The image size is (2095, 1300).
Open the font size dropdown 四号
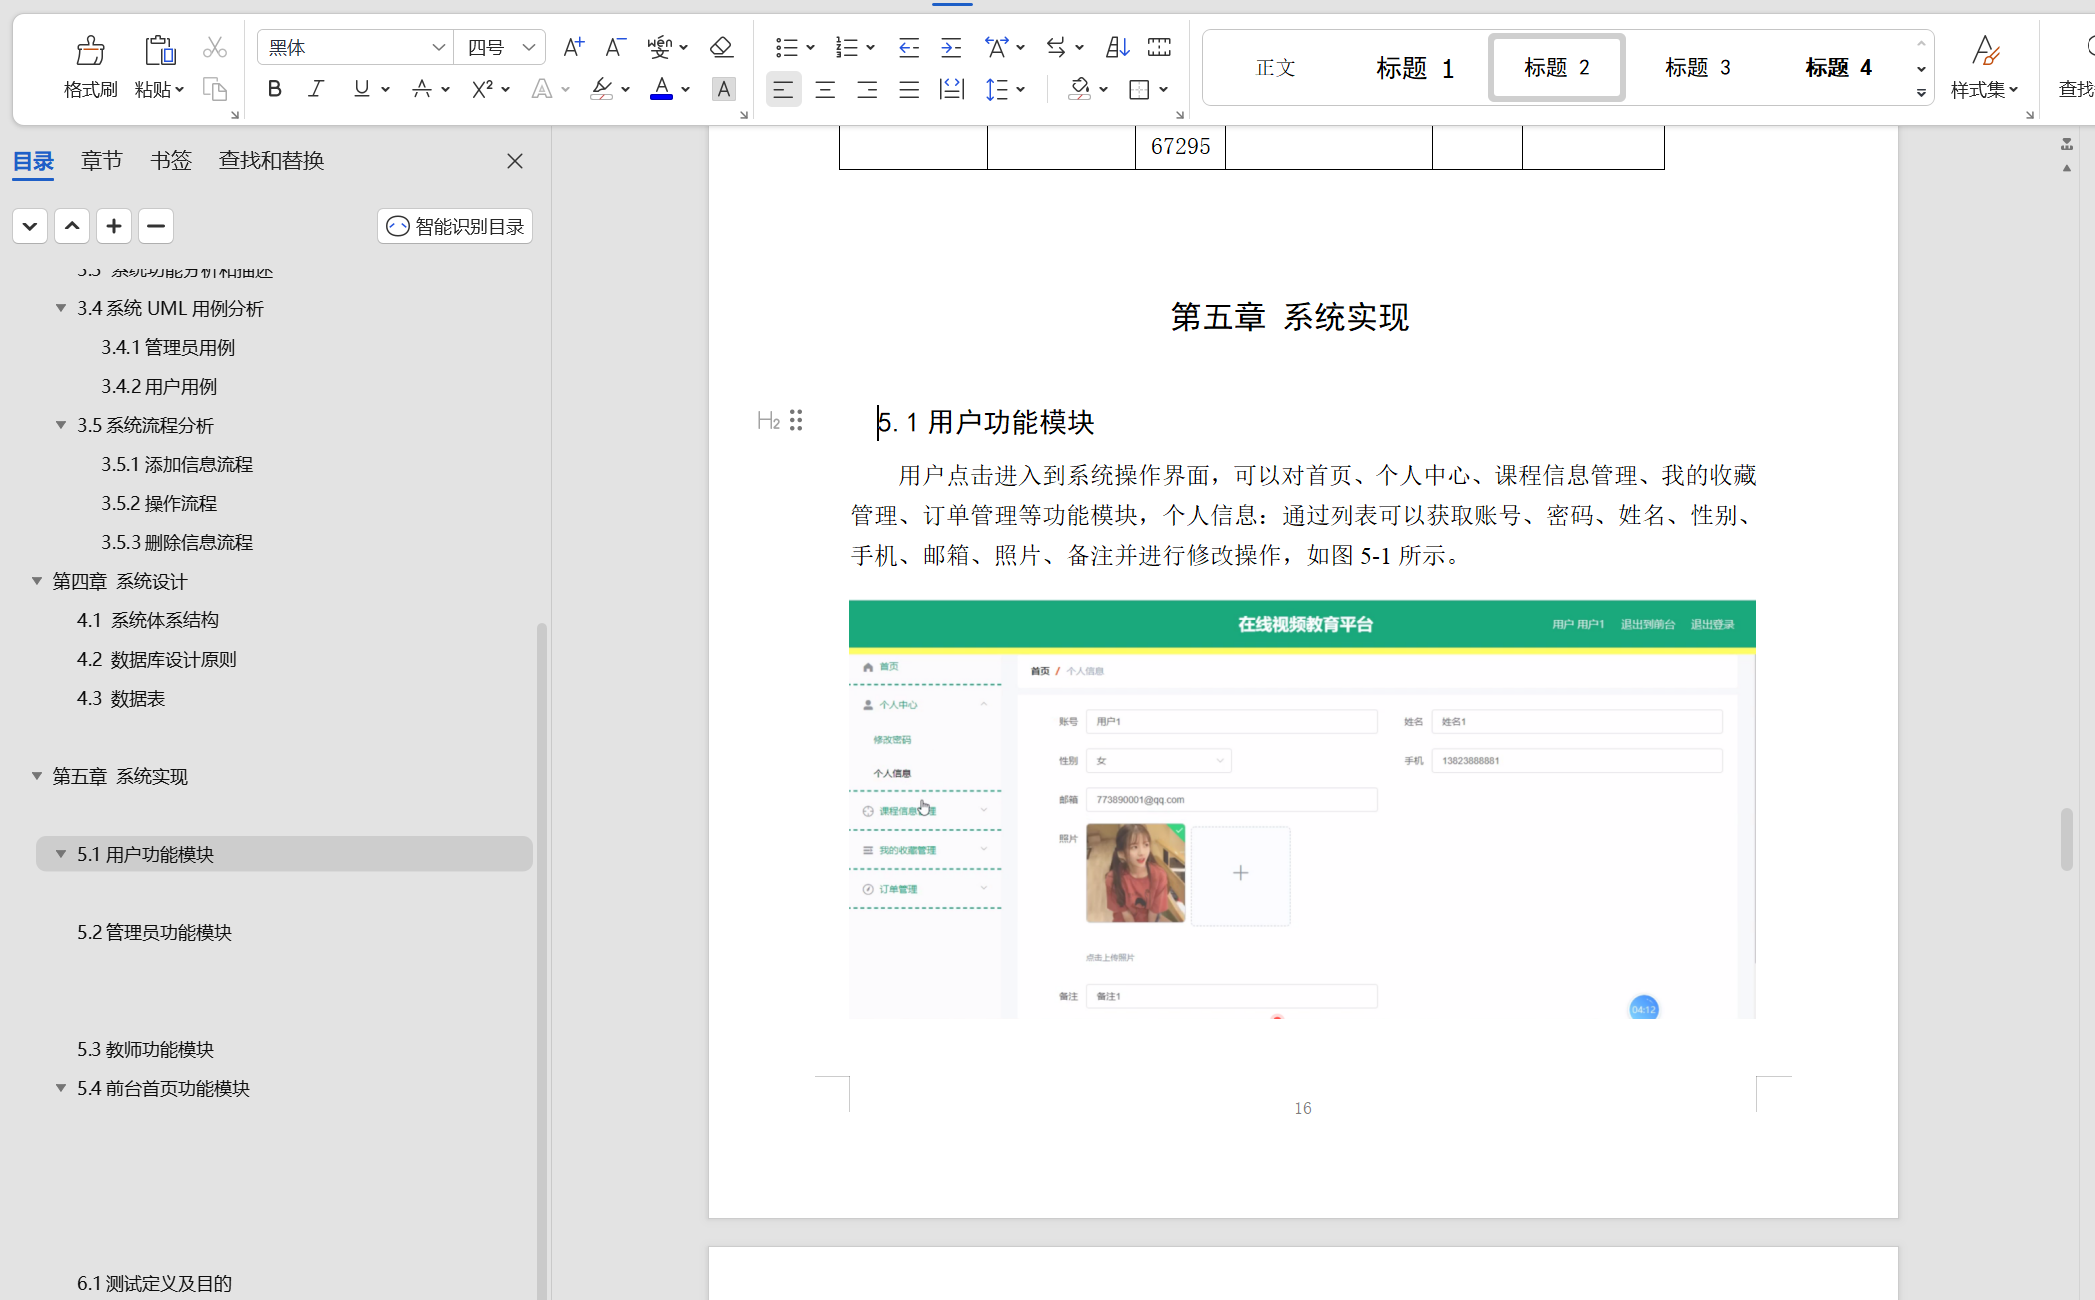(529, 47)
